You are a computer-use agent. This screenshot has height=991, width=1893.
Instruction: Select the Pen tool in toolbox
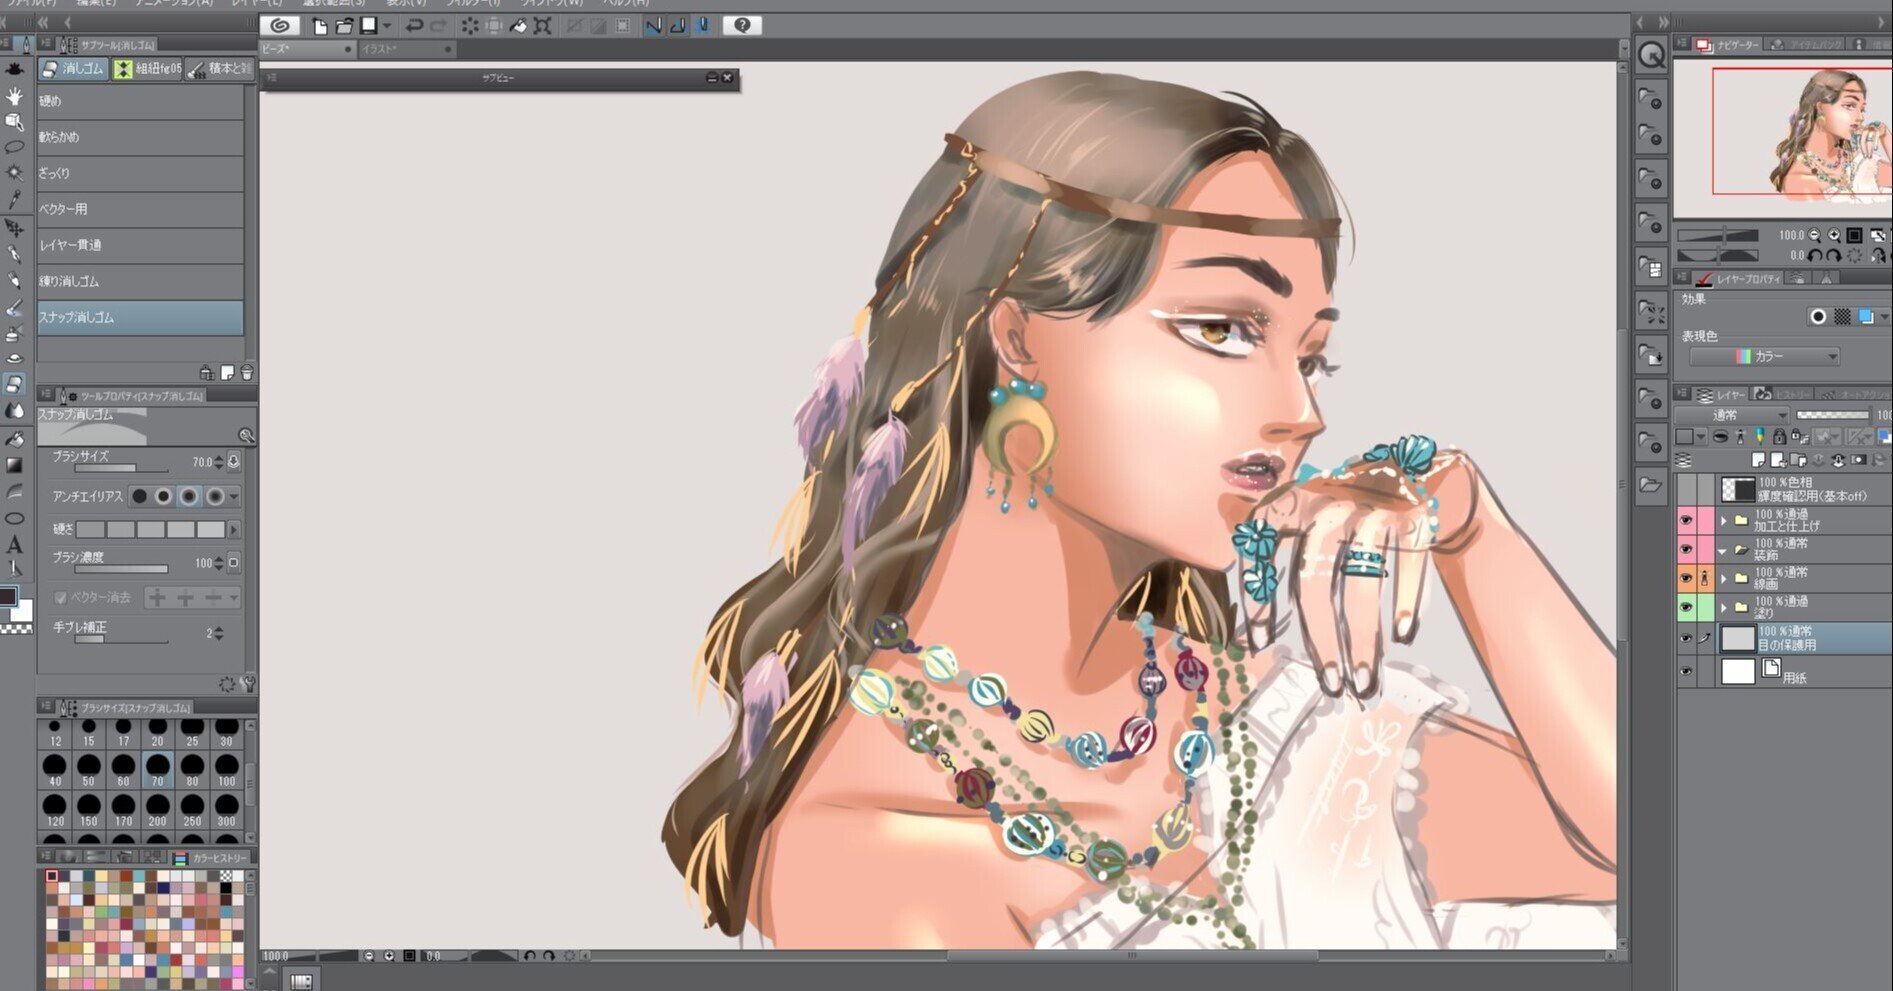14,254
